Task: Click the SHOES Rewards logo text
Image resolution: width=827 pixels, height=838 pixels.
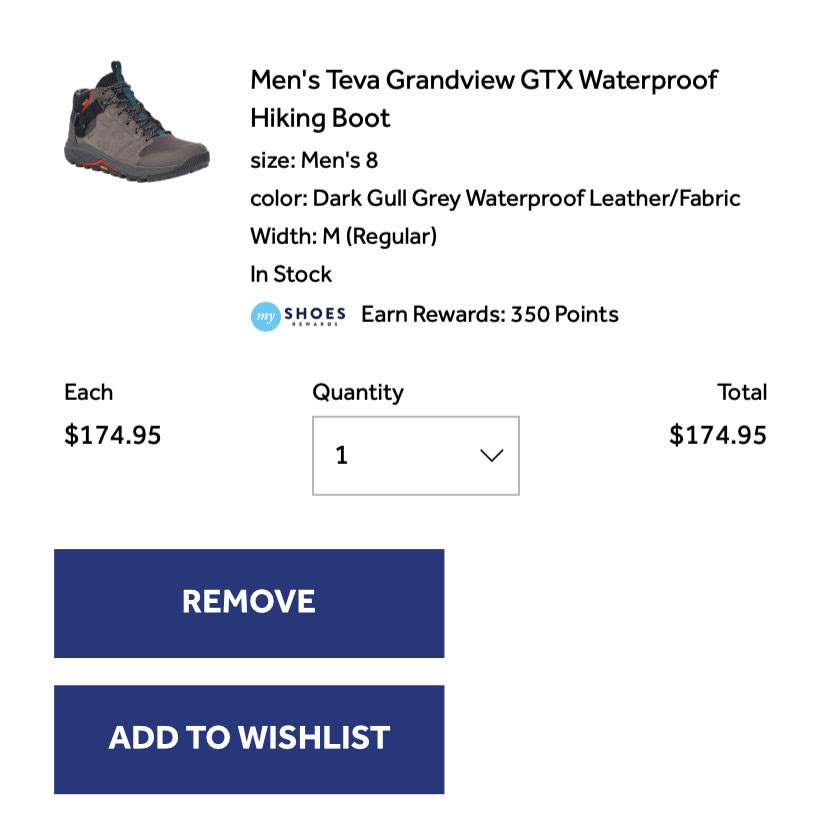Action: 315,315
